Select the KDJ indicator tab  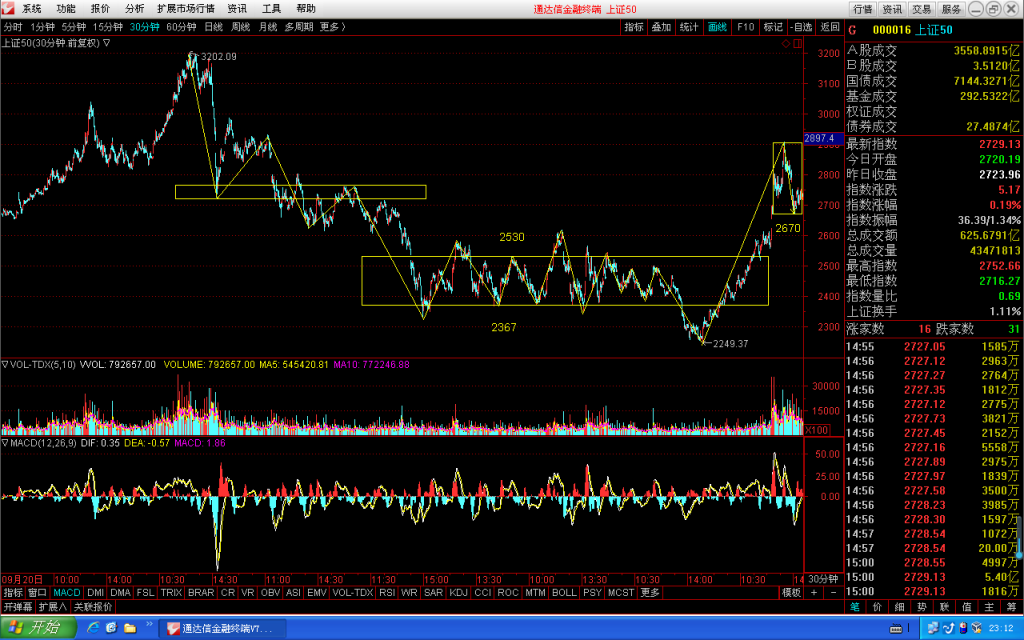click(x=458, y=592)
